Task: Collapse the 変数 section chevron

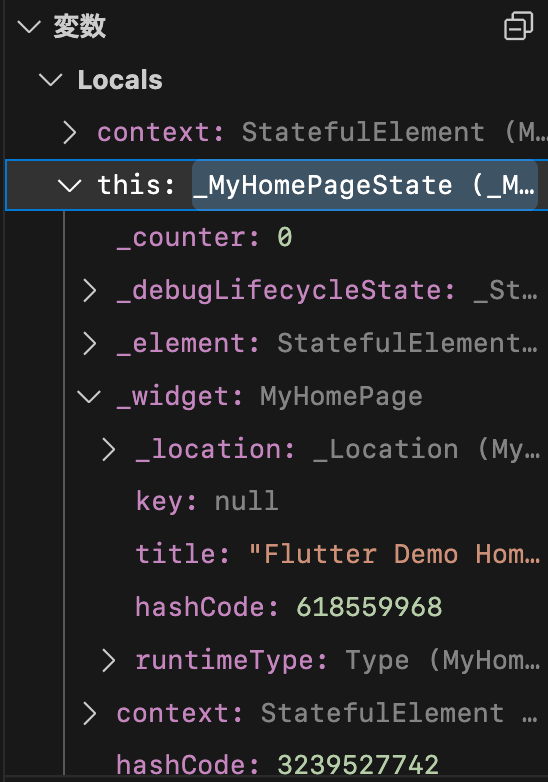Action: pyautogui.click(x=29, y=26)
